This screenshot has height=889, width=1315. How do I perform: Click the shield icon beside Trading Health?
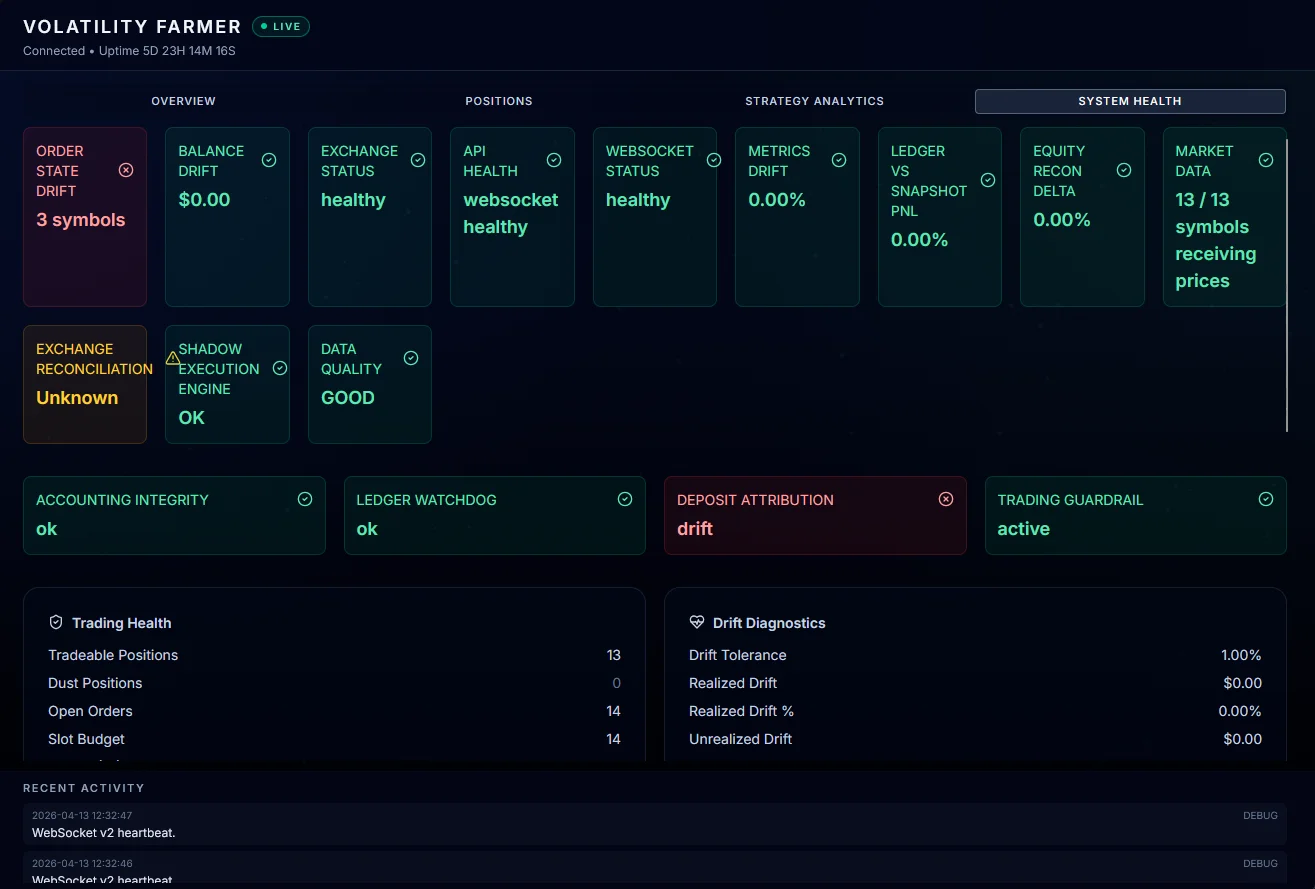coord(56,622)
